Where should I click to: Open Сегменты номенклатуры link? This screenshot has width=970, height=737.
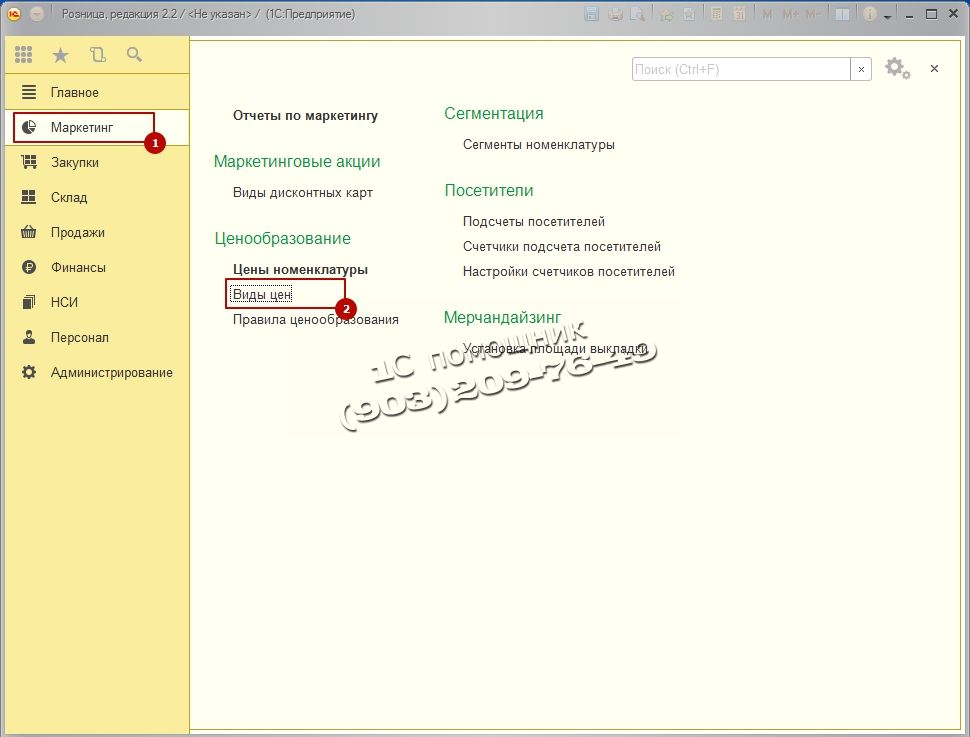point(538,144)
